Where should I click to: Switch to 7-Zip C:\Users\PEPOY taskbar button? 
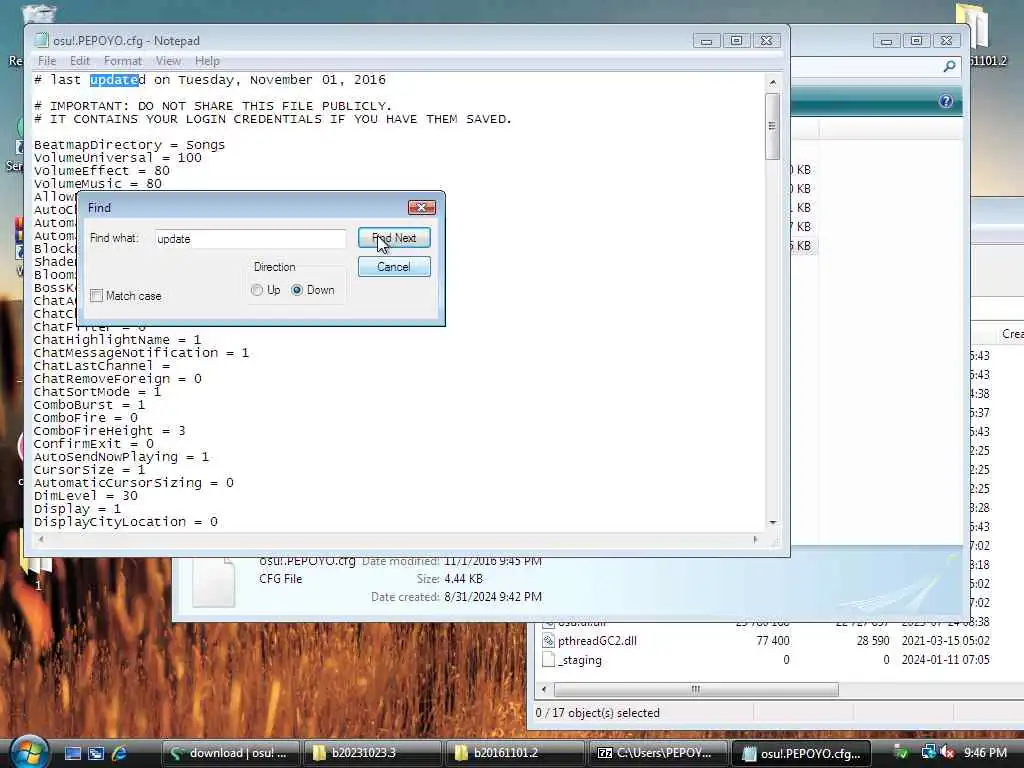656,753
